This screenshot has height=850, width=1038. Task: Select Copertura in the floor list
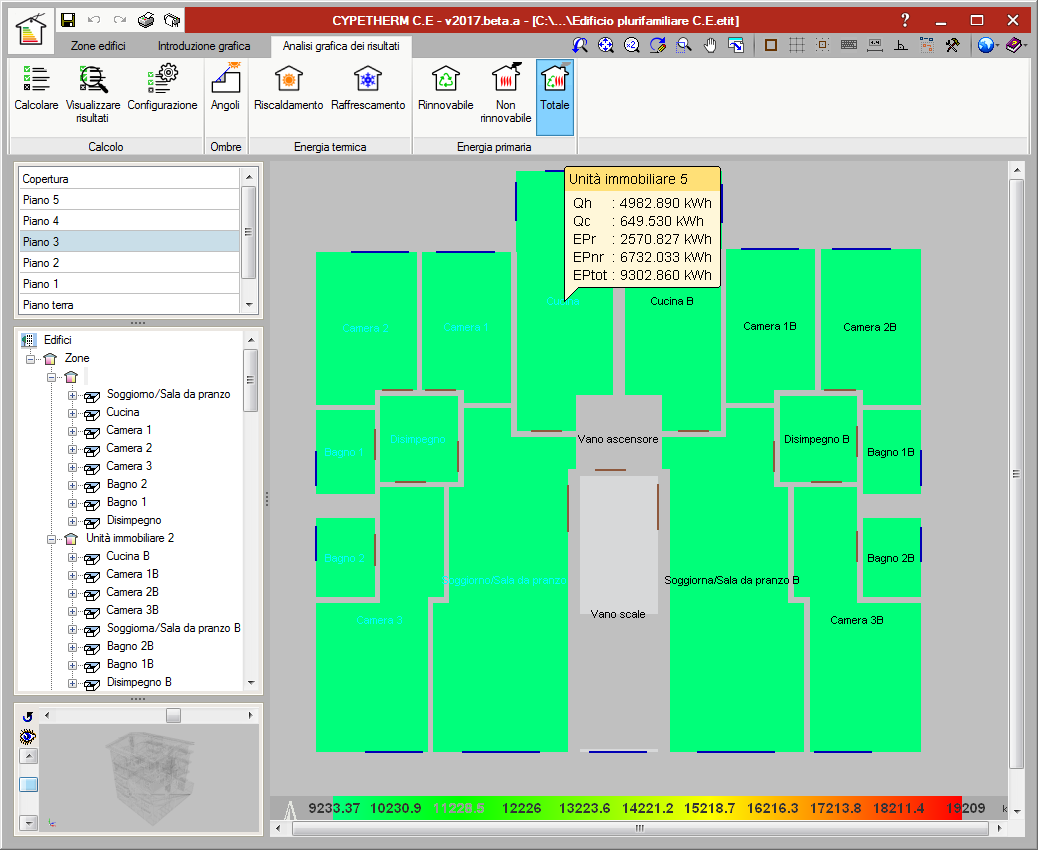point(129,179)
